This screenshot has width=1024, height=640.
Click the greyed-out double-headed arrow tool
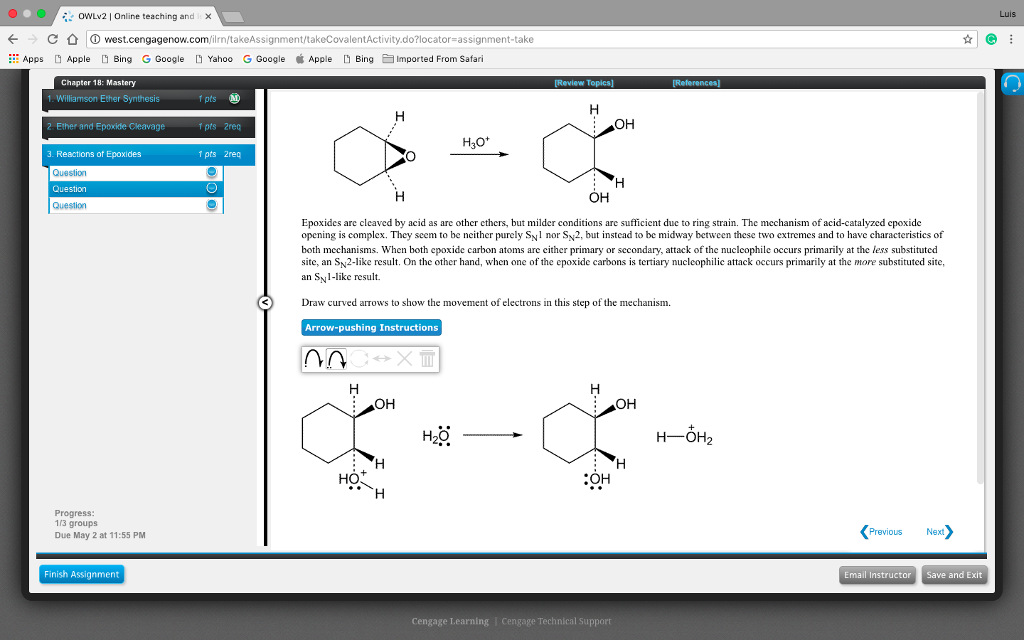click(382, 359)
